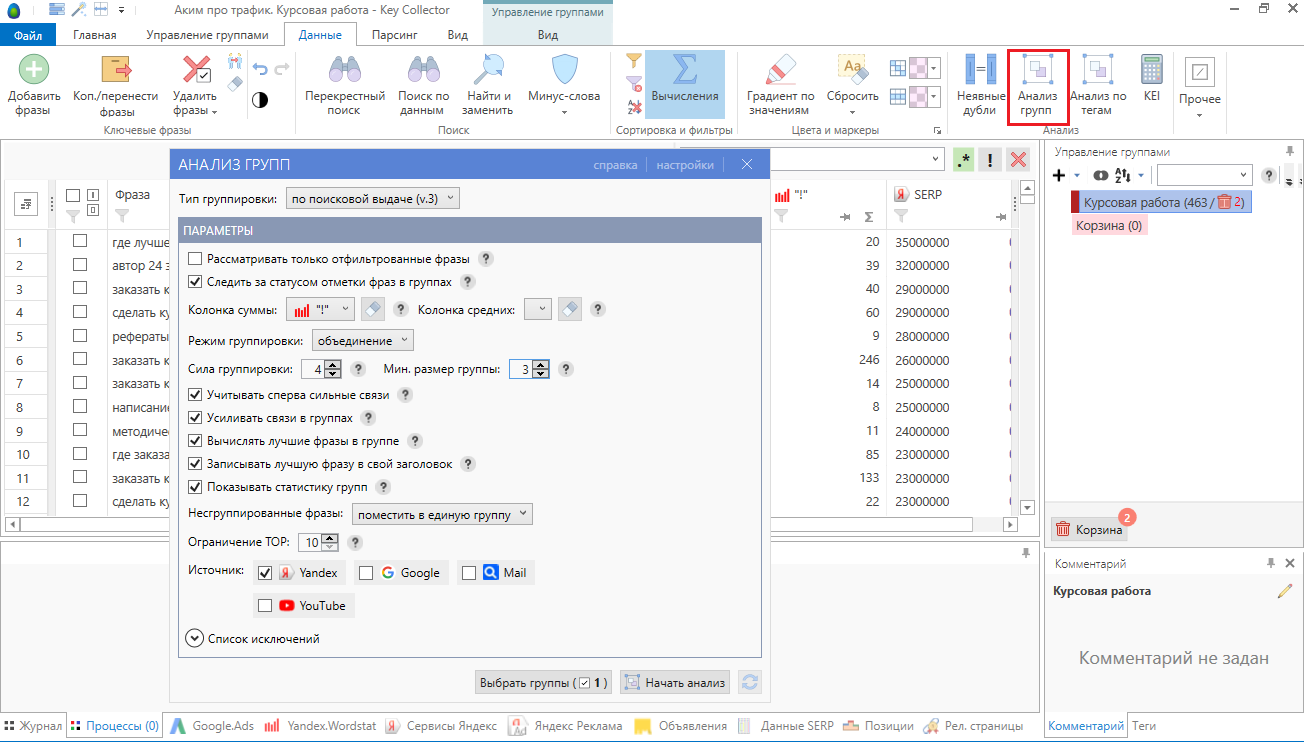Open the Тип группировки dropdown
Screen dimensions: 1304x742
coord(372,199)
